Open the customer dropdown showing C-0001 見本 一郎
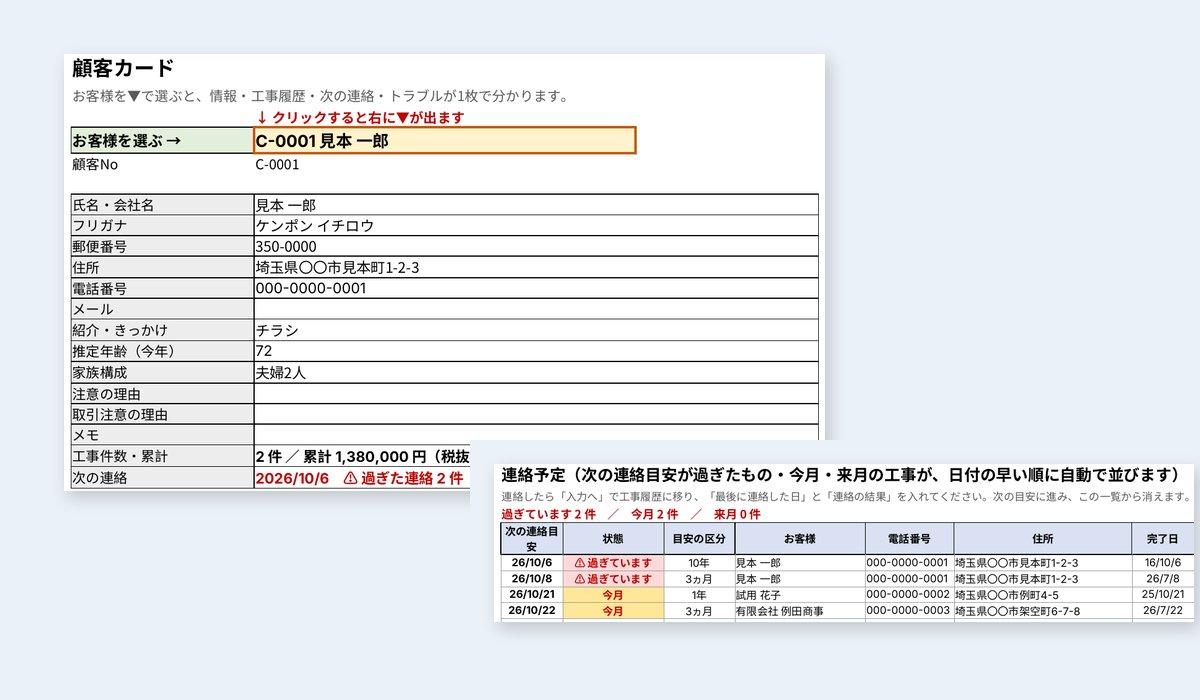 point(445,141)
